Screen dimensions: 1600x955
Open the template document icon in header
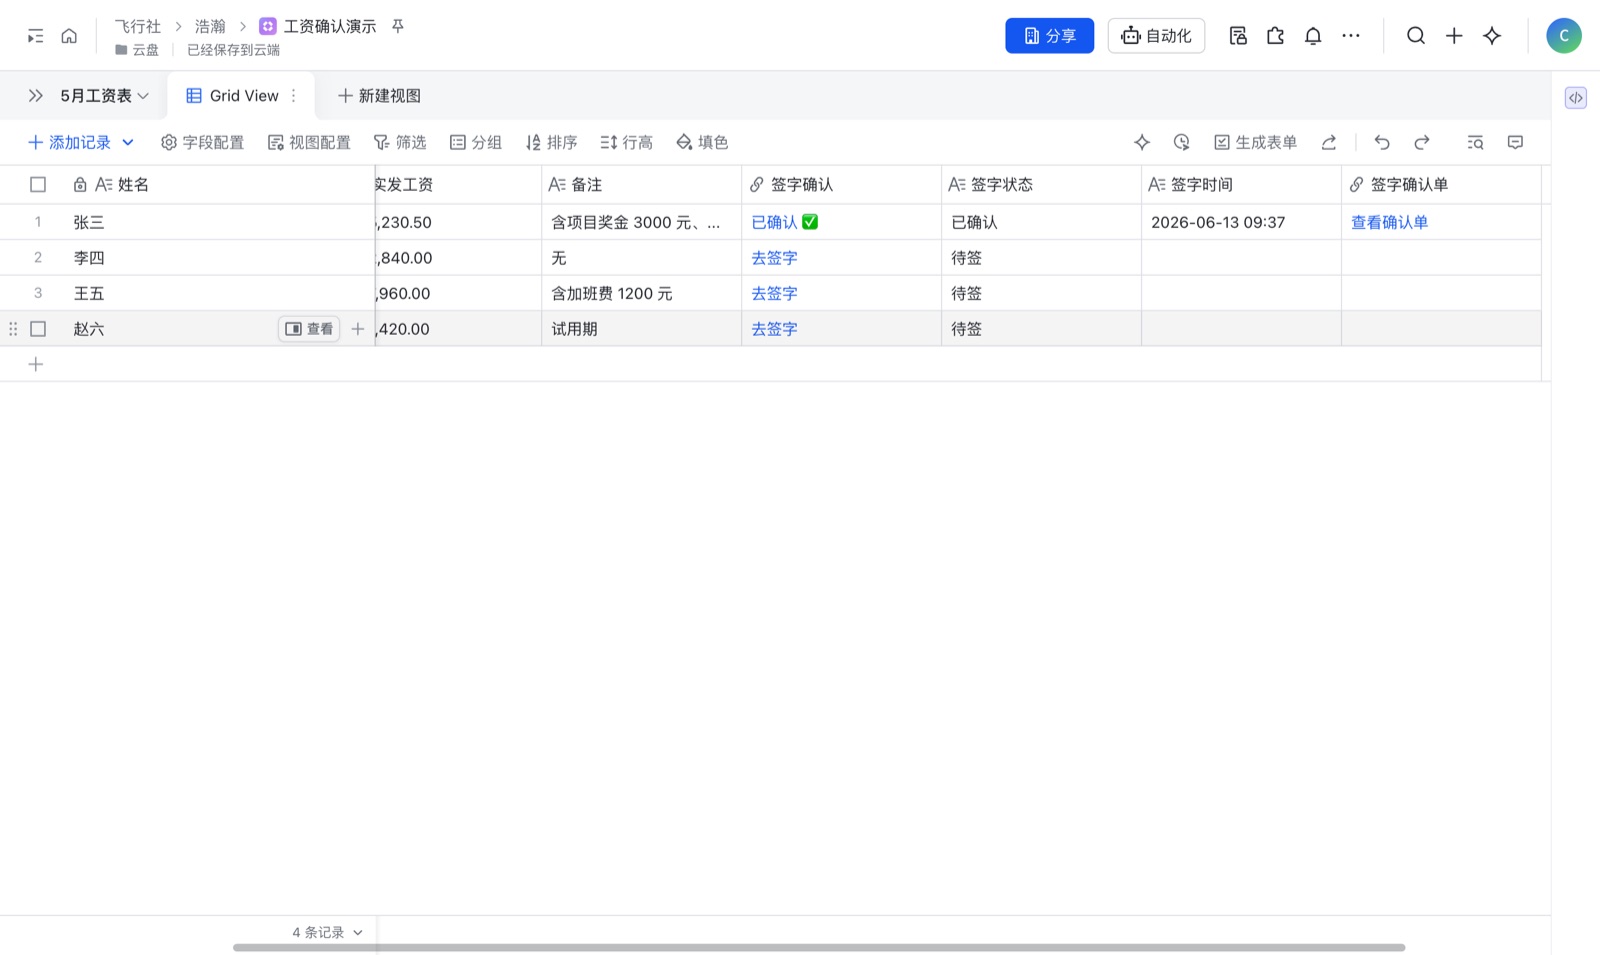(x=1238, y=36)
